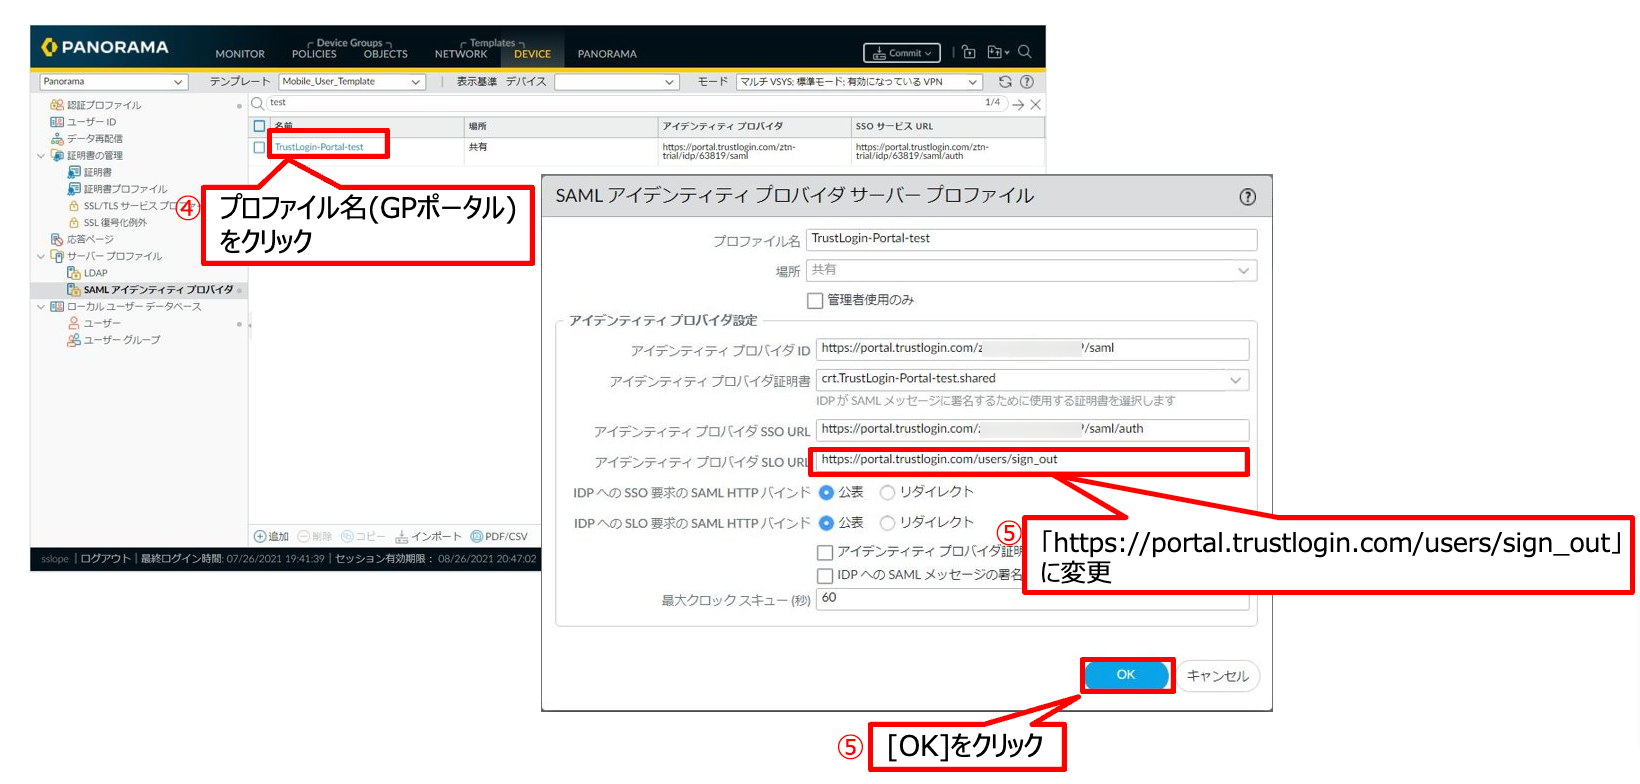Open ユーザー under local user database

click(x=101, y=323)
